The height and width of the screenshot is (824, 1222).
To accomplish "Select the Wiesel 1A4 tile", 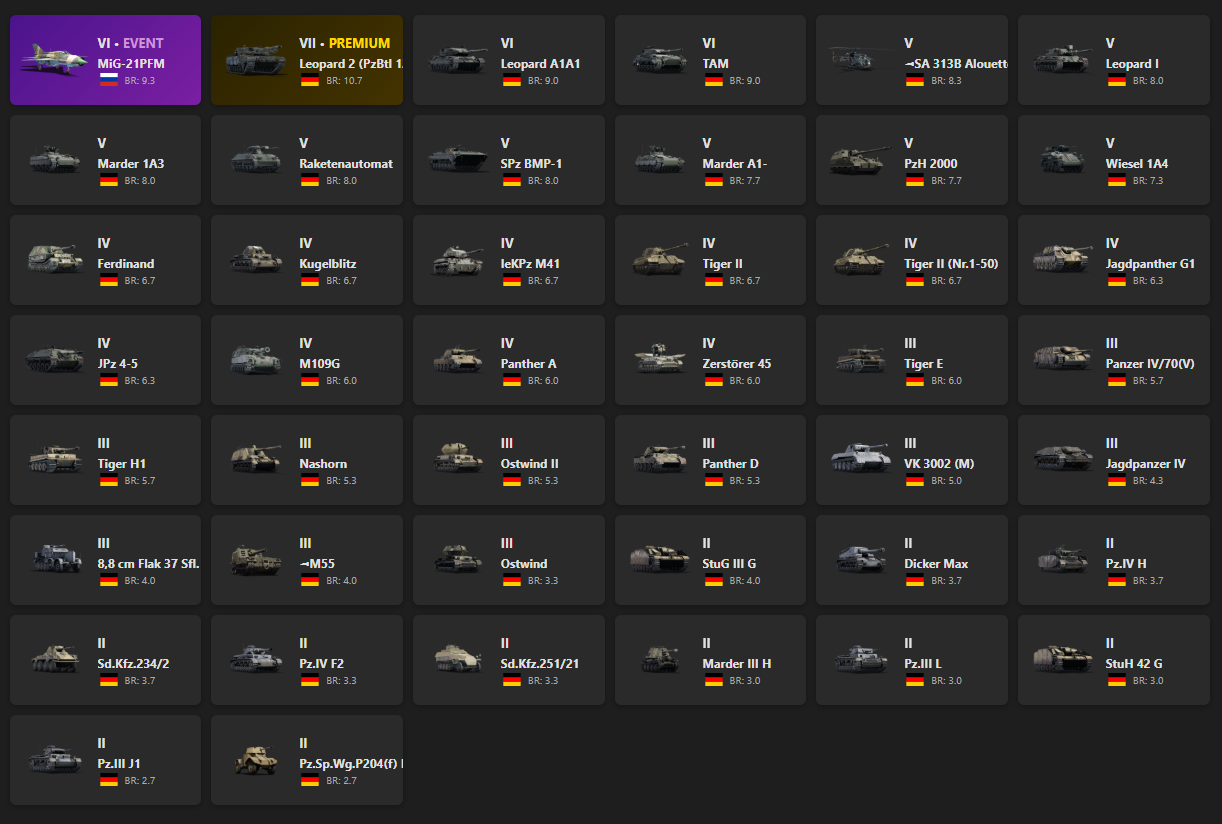I will (x=1114, y=160).
